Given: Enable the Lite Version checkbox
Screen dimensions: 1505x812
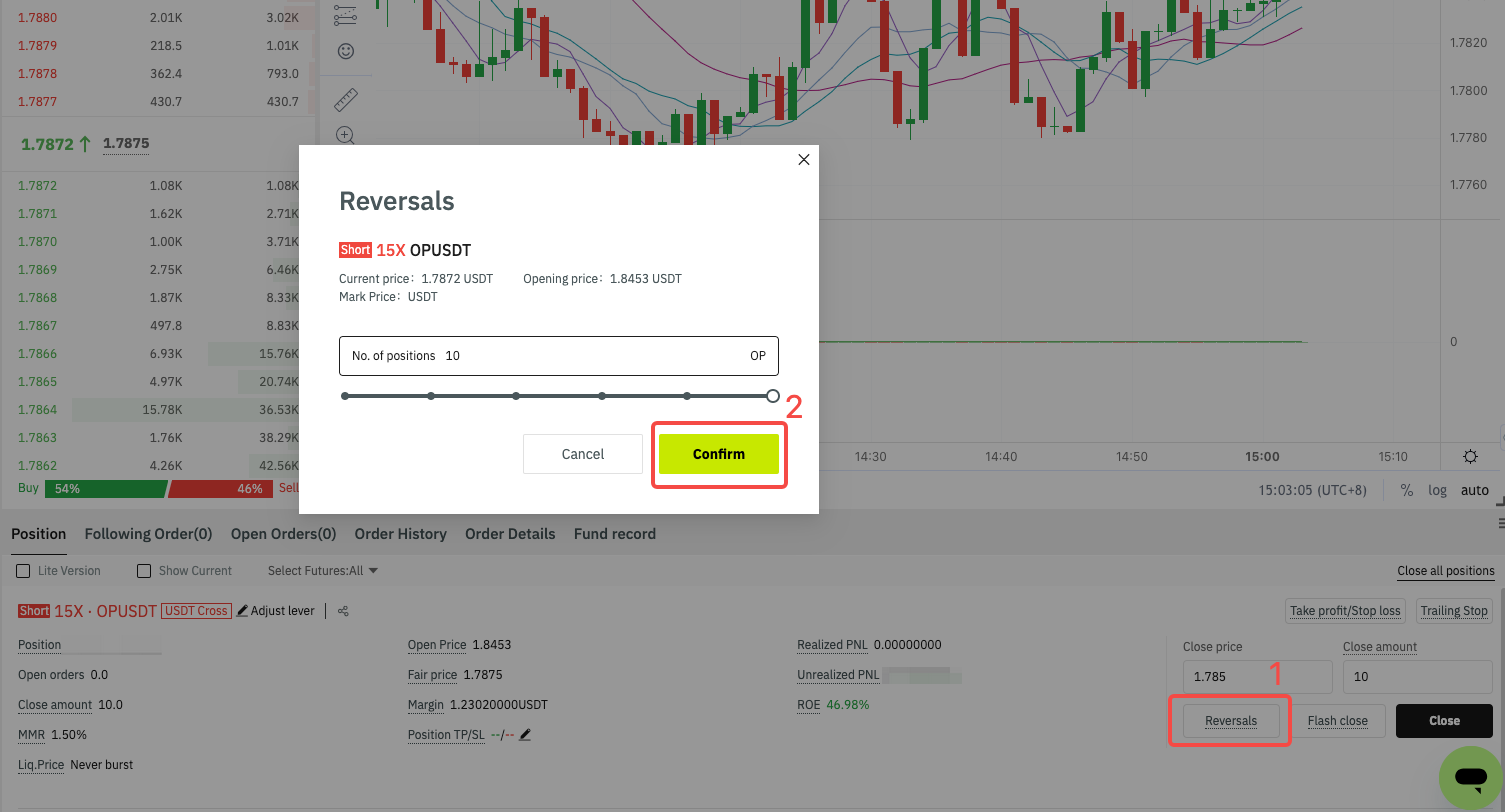Looking at the screenshot, I should pos(23,571).
